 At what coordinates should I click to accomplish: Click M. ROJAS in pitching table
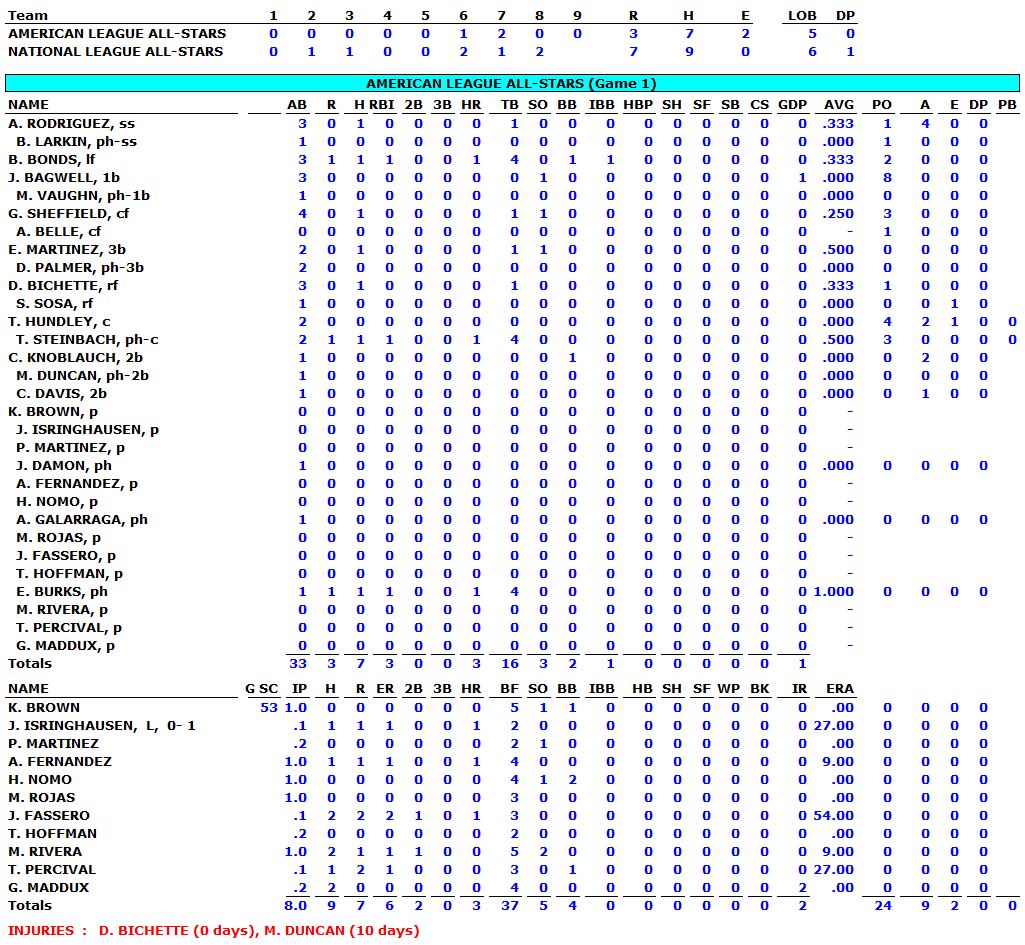click(41, 797)
